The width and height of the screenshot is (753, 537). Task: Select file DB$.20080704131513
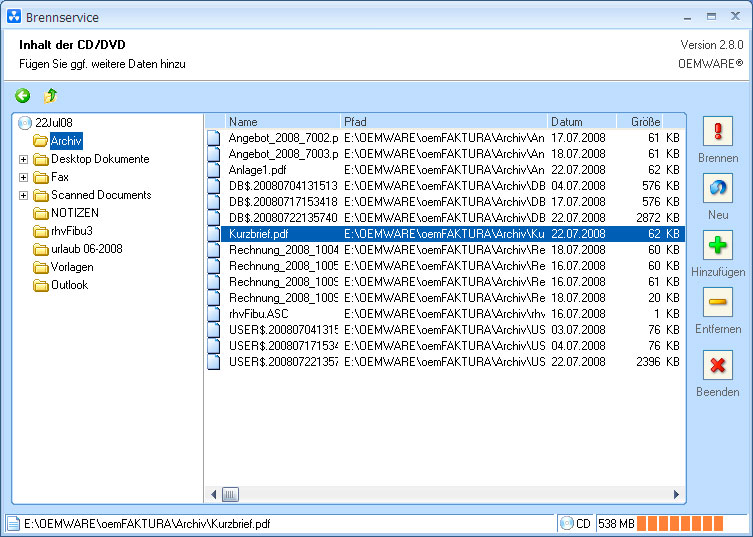tap(283, 186)
